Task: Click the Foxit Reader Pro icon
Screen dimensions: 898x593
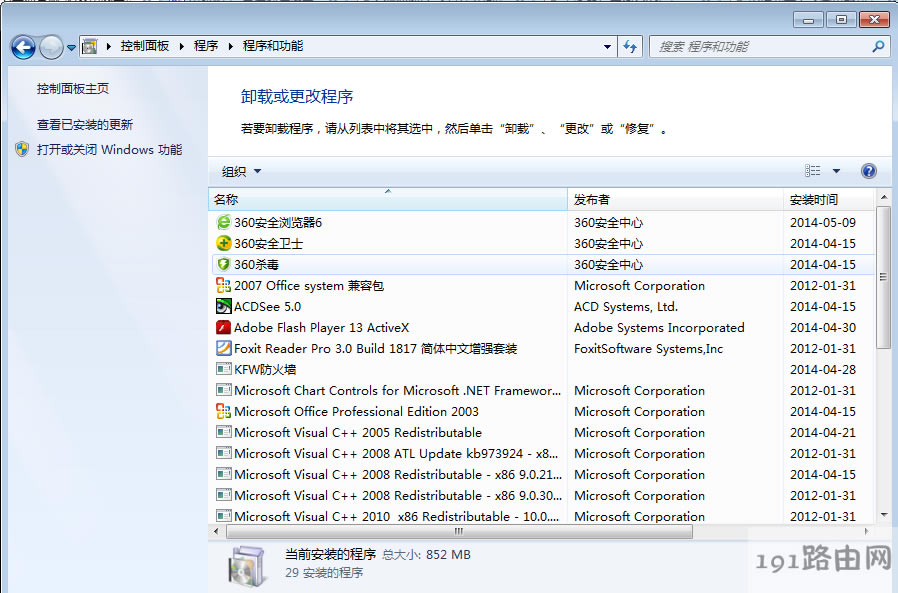Action: point(224,348)
